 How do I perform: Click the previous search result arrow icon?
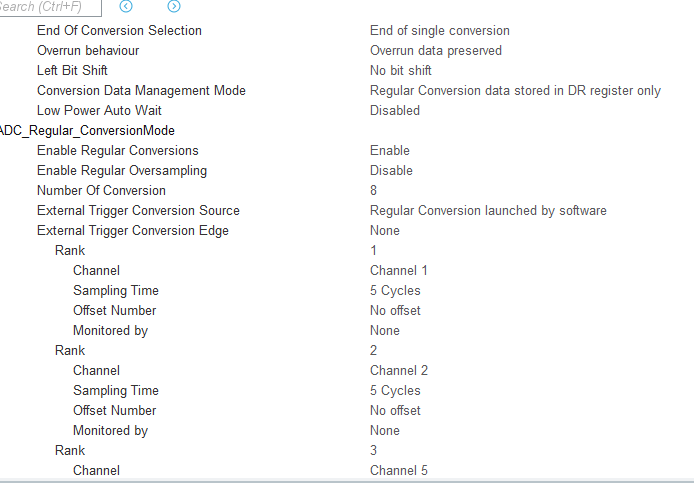point(126,6)
